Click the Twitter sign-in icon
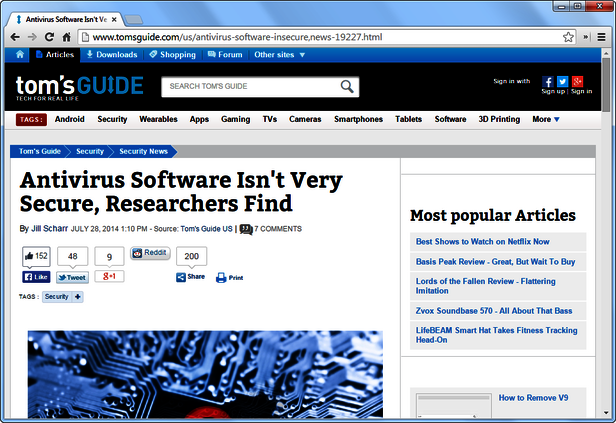 pos(563,81)
